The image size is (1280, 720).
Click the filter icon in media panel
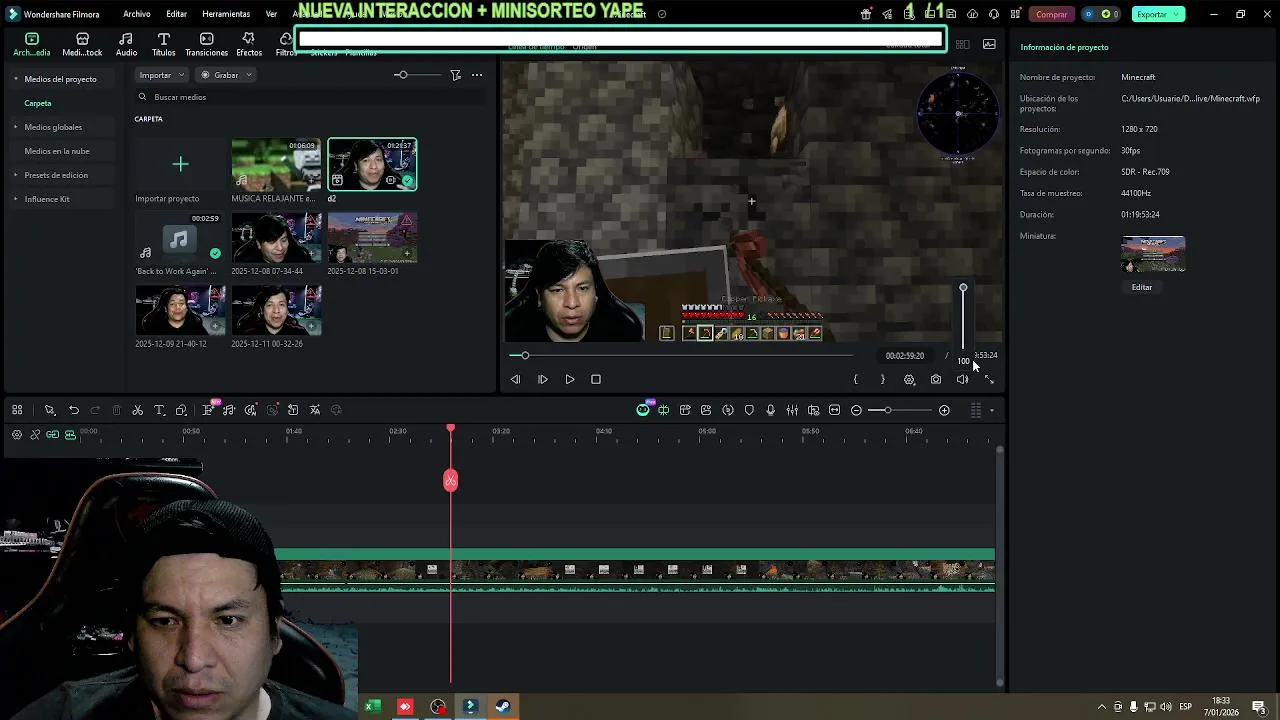tap(455, 75)
